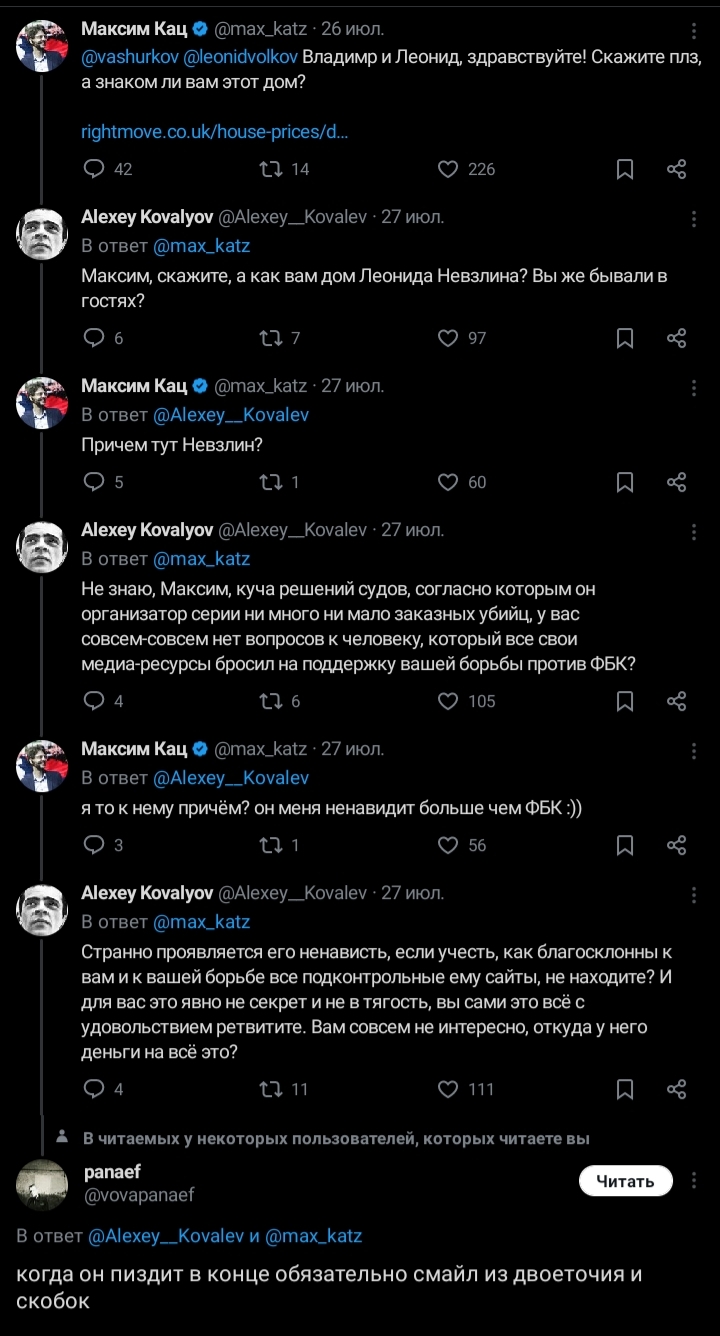The image size is (720, 1336).
Task: Open the three-dot menu on the first tweet
Action: (695, 30)
